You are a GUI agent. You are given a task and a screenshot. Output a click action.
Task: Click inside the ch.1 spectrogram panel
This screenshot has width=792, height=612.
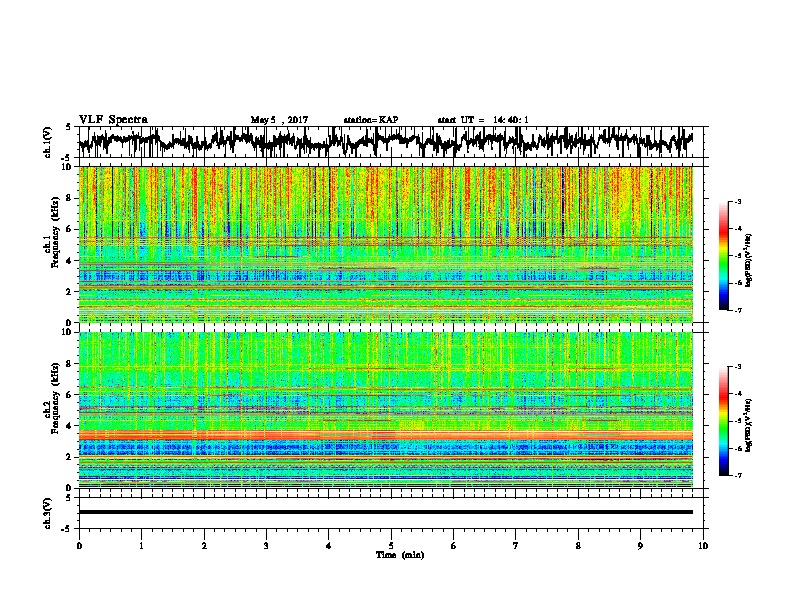click(386, 244)
